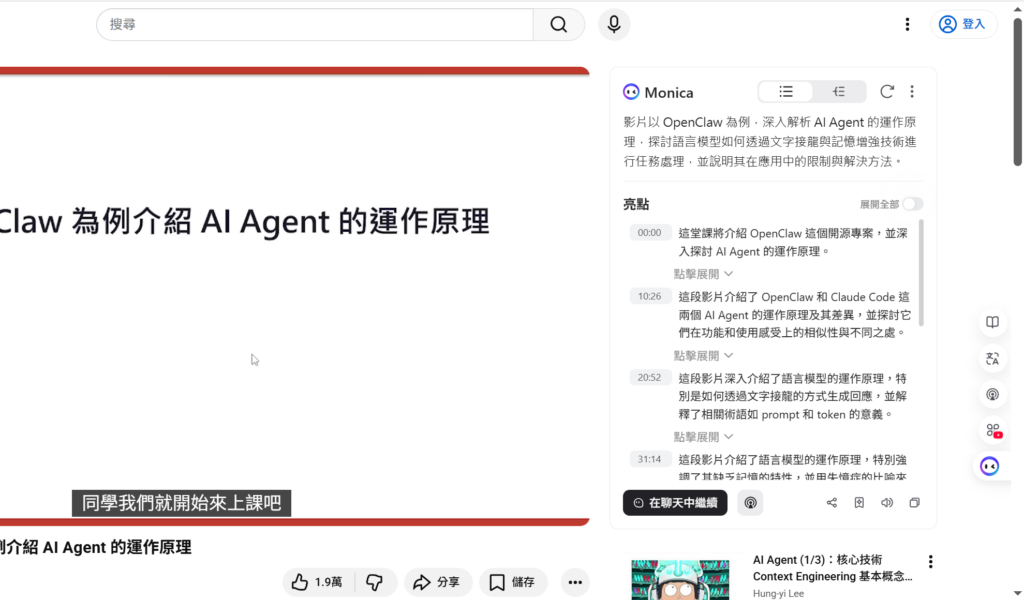Open the YouTube tools grid sidebar icon

993,431
